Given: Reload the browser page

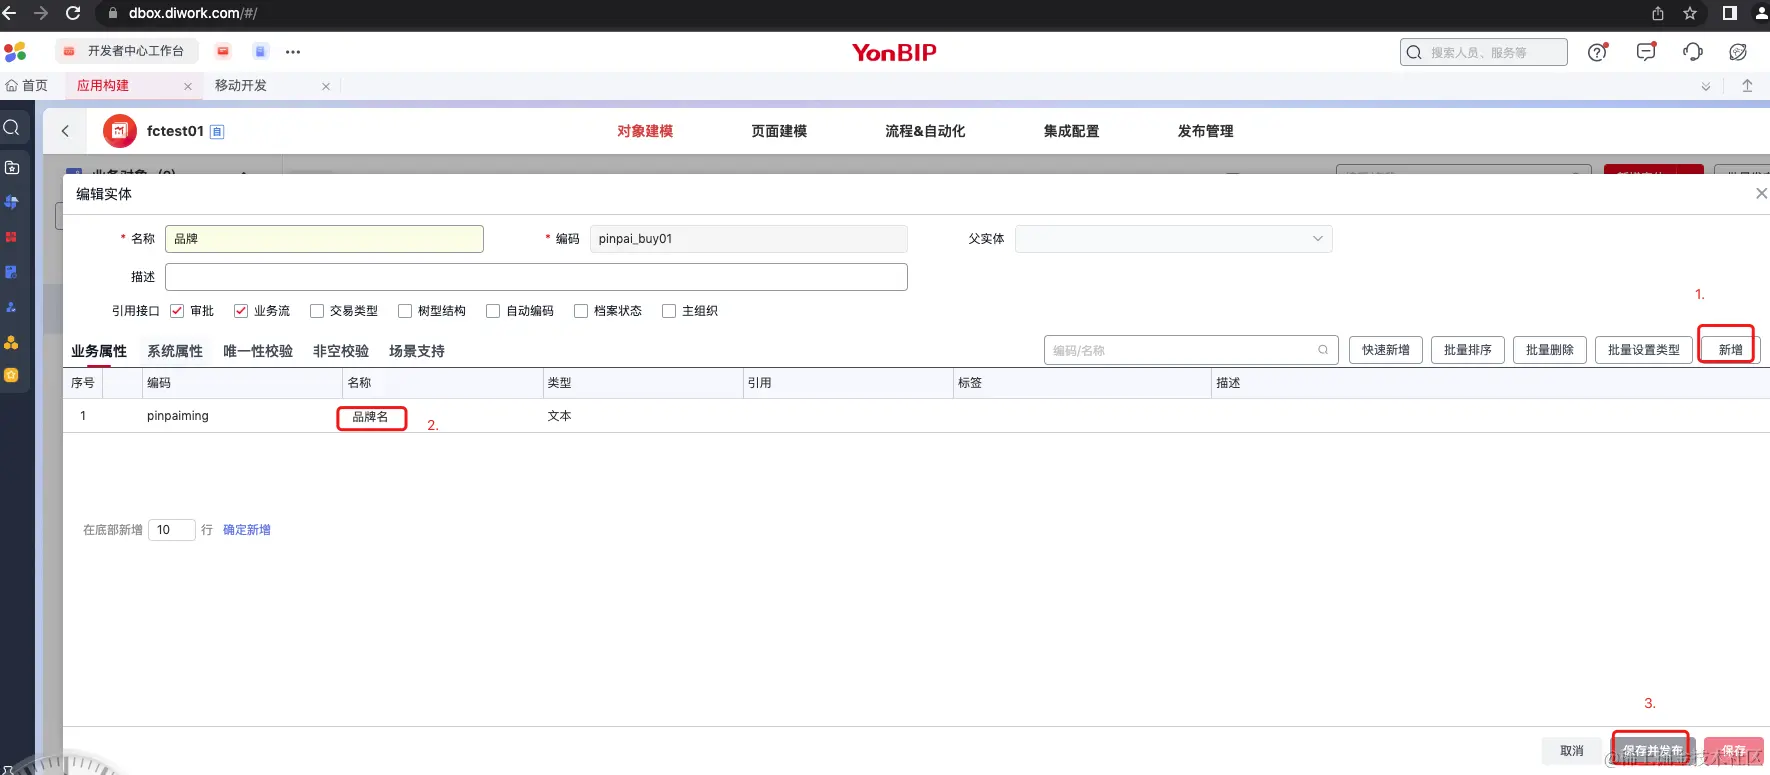Looking at the screenshot, I should 73,13.
